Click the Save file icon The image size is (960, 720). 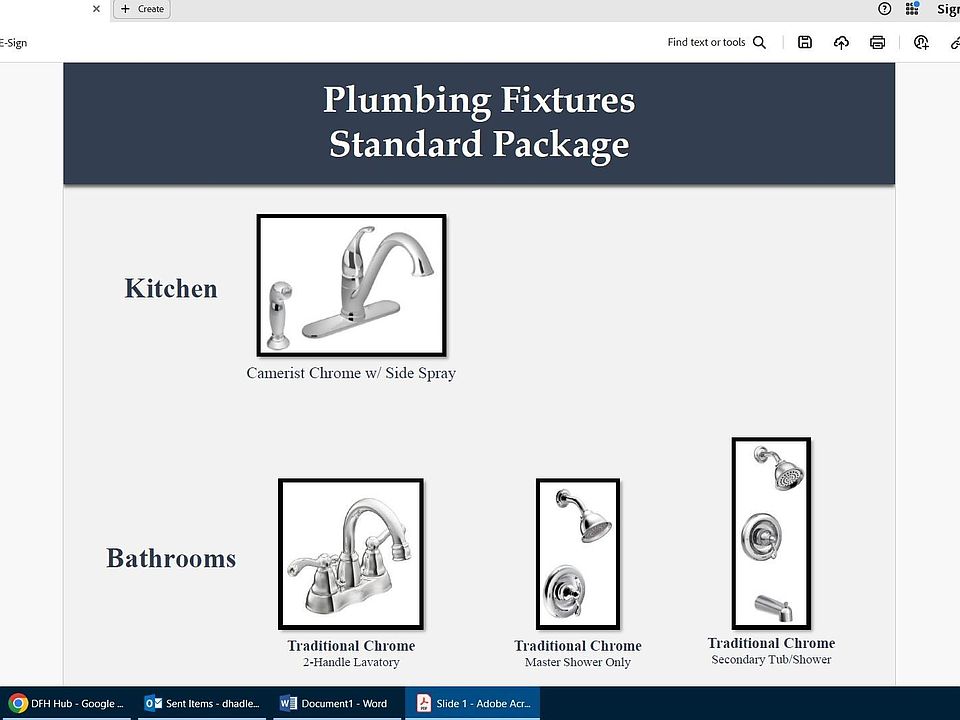click(805, 42)
